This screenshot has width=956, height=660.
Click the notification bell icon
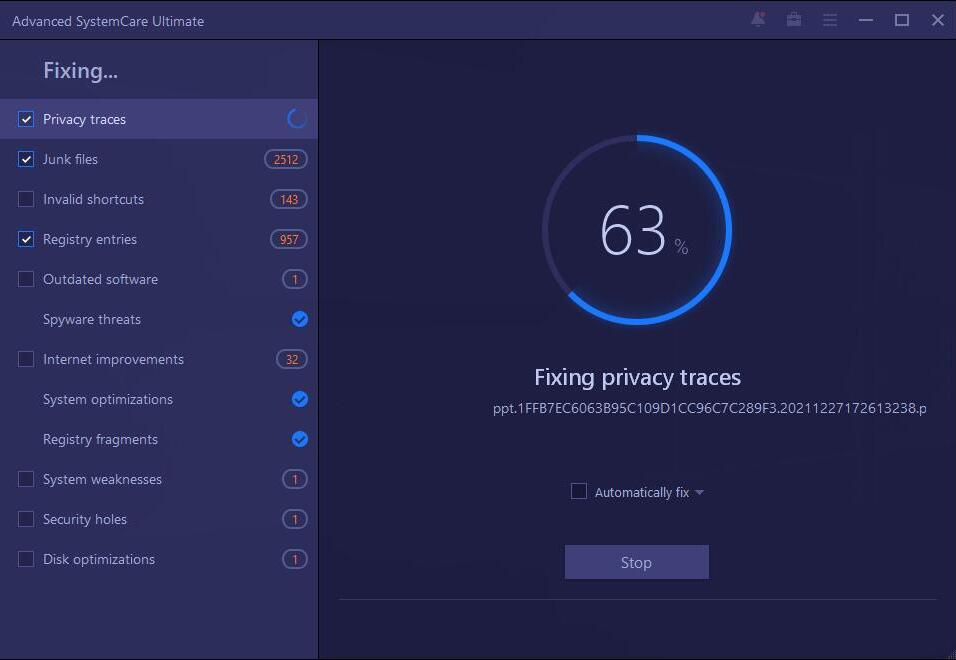(x=758, y=20)
